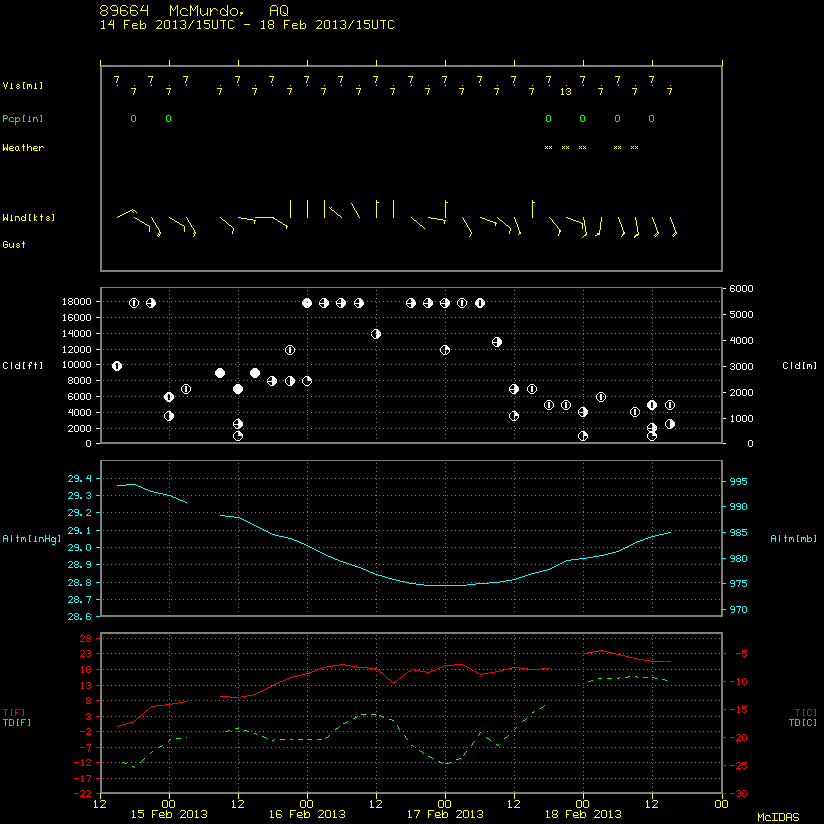
Task: Select the first snow weather symbol
Action: coord(548,148)
